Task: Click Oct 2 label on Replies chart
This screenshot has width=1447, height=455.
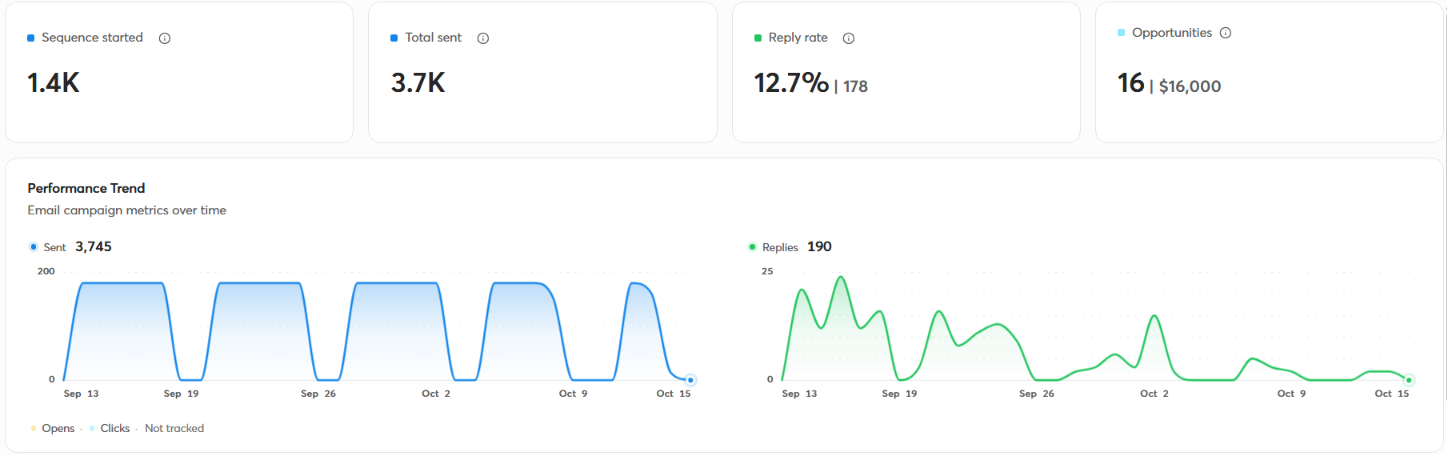Action: coord(1156,394)
